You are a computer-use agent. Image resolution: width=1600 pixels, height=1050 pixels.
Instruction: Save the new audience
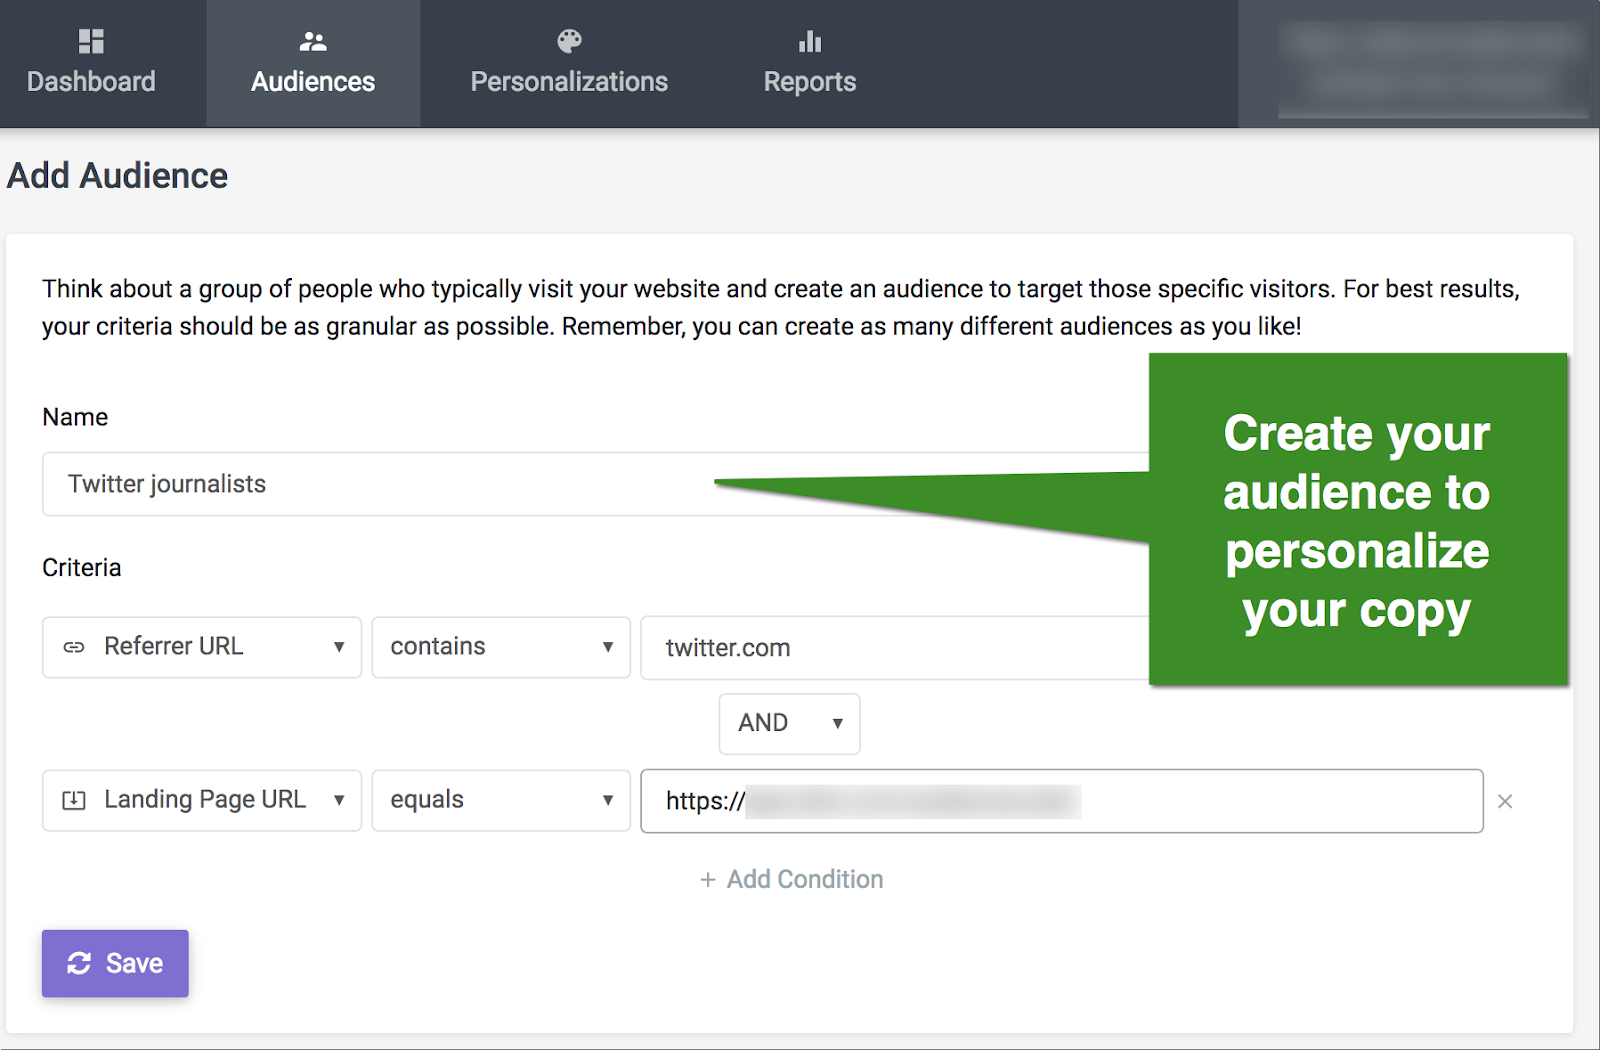point(115,963)
